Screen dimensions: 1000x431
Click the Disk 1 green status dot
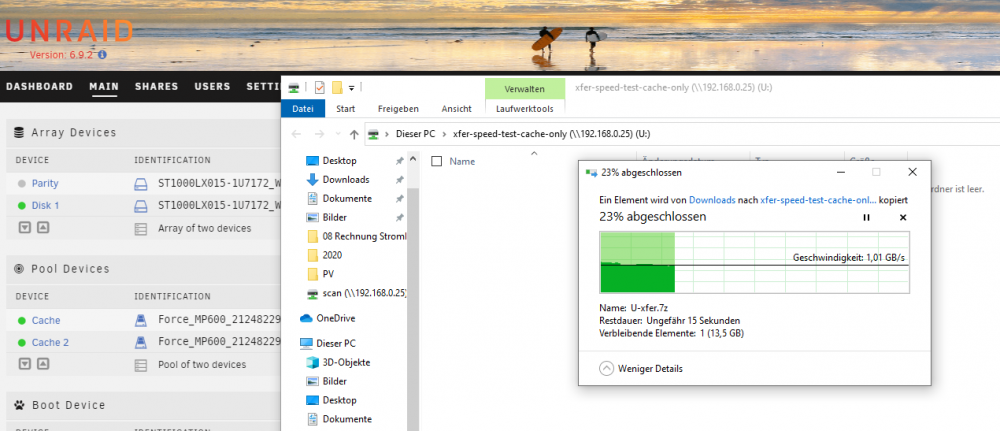click(22, 206)
